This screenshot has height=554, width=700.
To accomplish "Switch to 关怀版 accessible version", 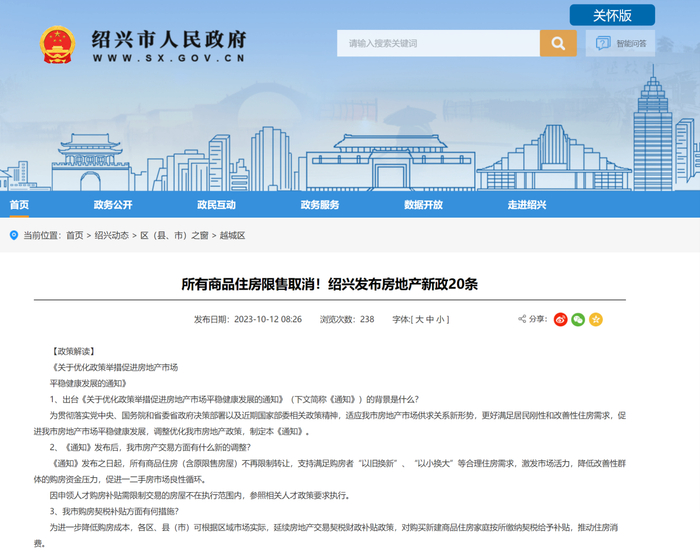I will point(612,16).
